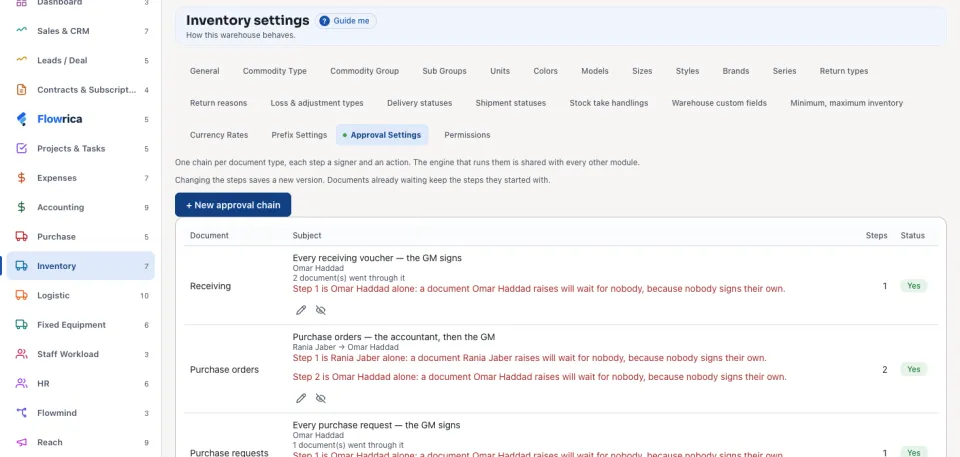Viewport: 960px width, 457px height.
Task: Click the Yes status badge for Purchase orders
Action: point(913,369)
